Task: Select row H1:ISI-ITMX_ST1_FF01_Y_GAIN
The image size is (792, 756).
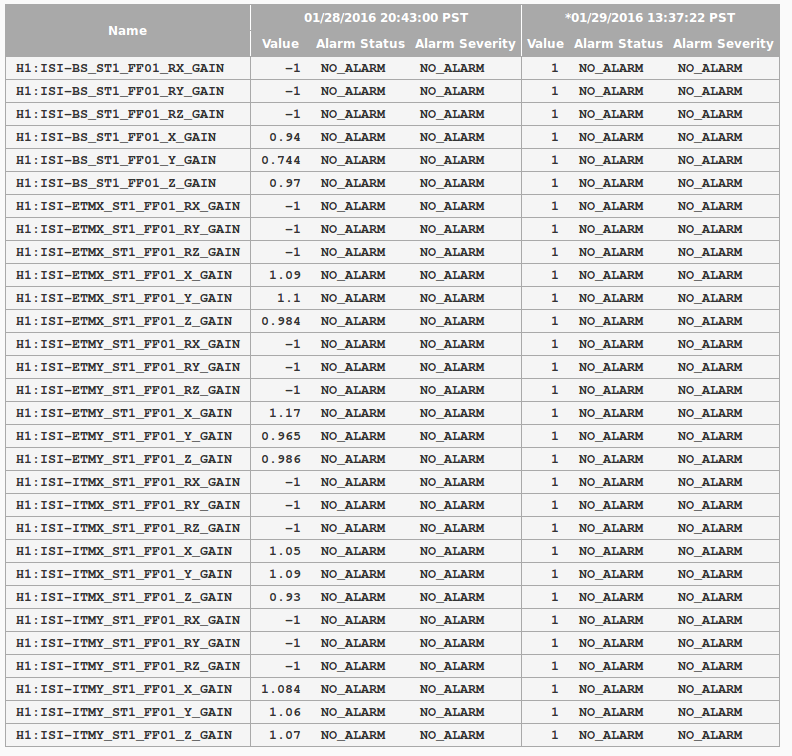Action: tap(392, 574)
